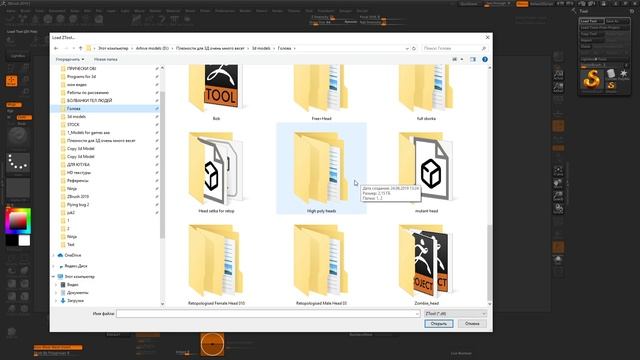Click the 'Отмена' button

472,324
